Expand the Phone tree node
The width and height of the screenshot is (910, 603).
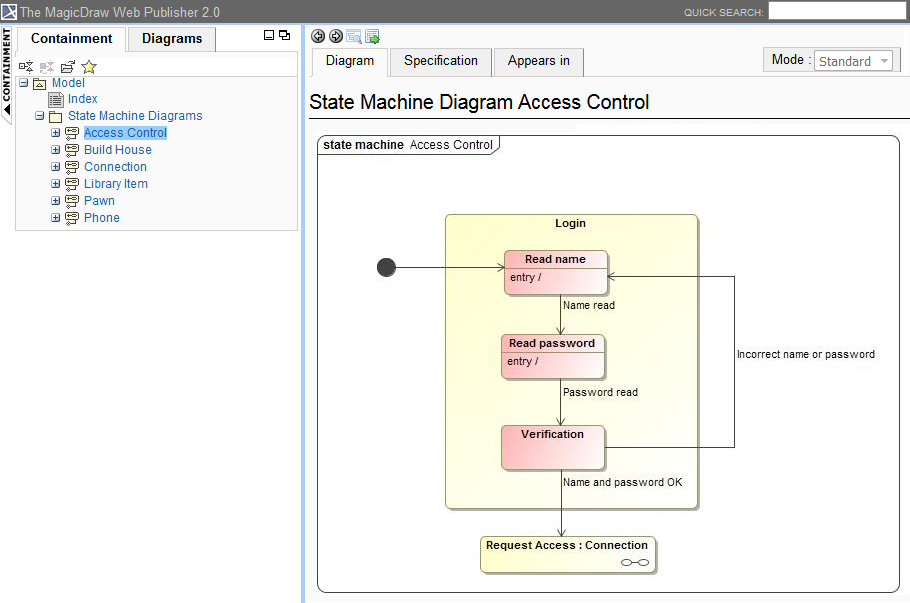point(56,218)
